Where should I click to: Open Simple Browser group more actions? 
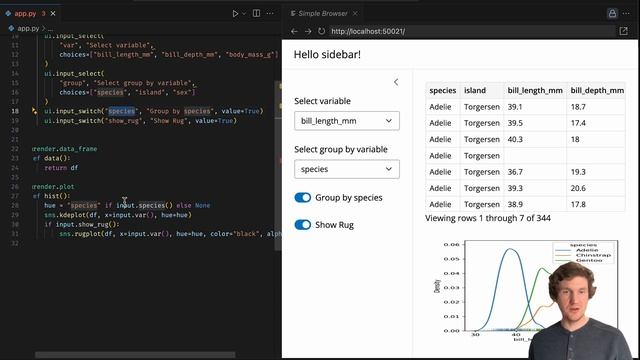626,13
